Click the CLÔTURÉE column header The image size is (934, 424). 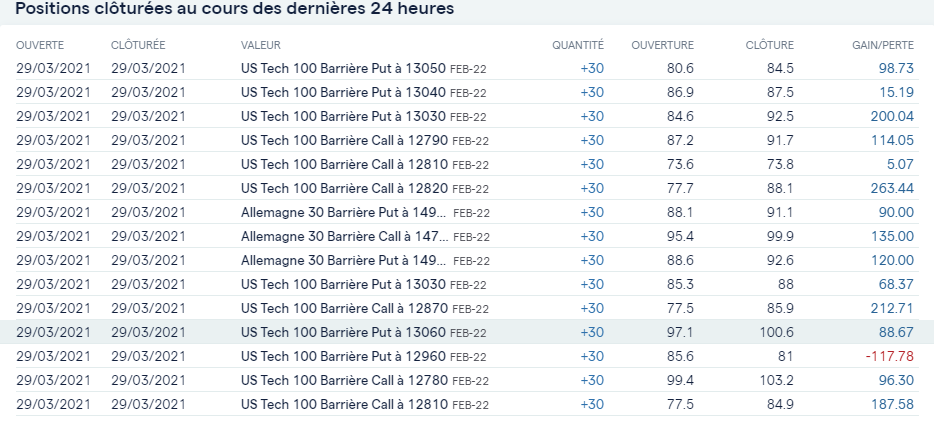tap(138, 45)
